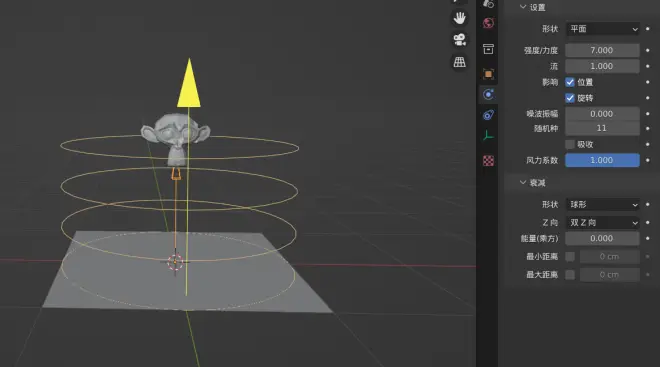
Task: Toggle the camera view icon
Action: tap(460, 40)
